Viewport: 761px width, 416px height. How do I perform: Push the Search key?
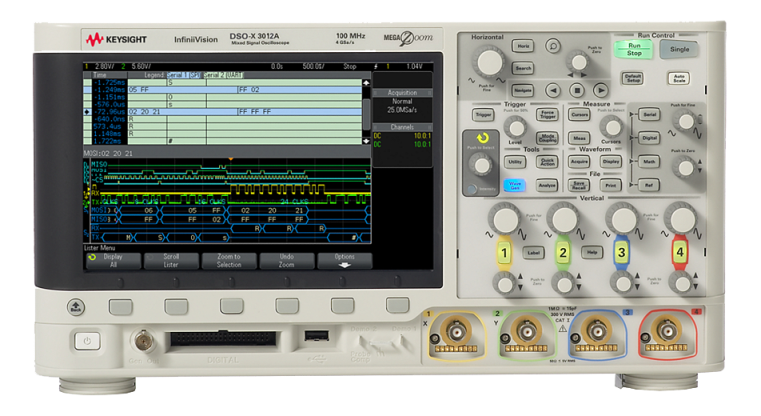coord(523,68)
